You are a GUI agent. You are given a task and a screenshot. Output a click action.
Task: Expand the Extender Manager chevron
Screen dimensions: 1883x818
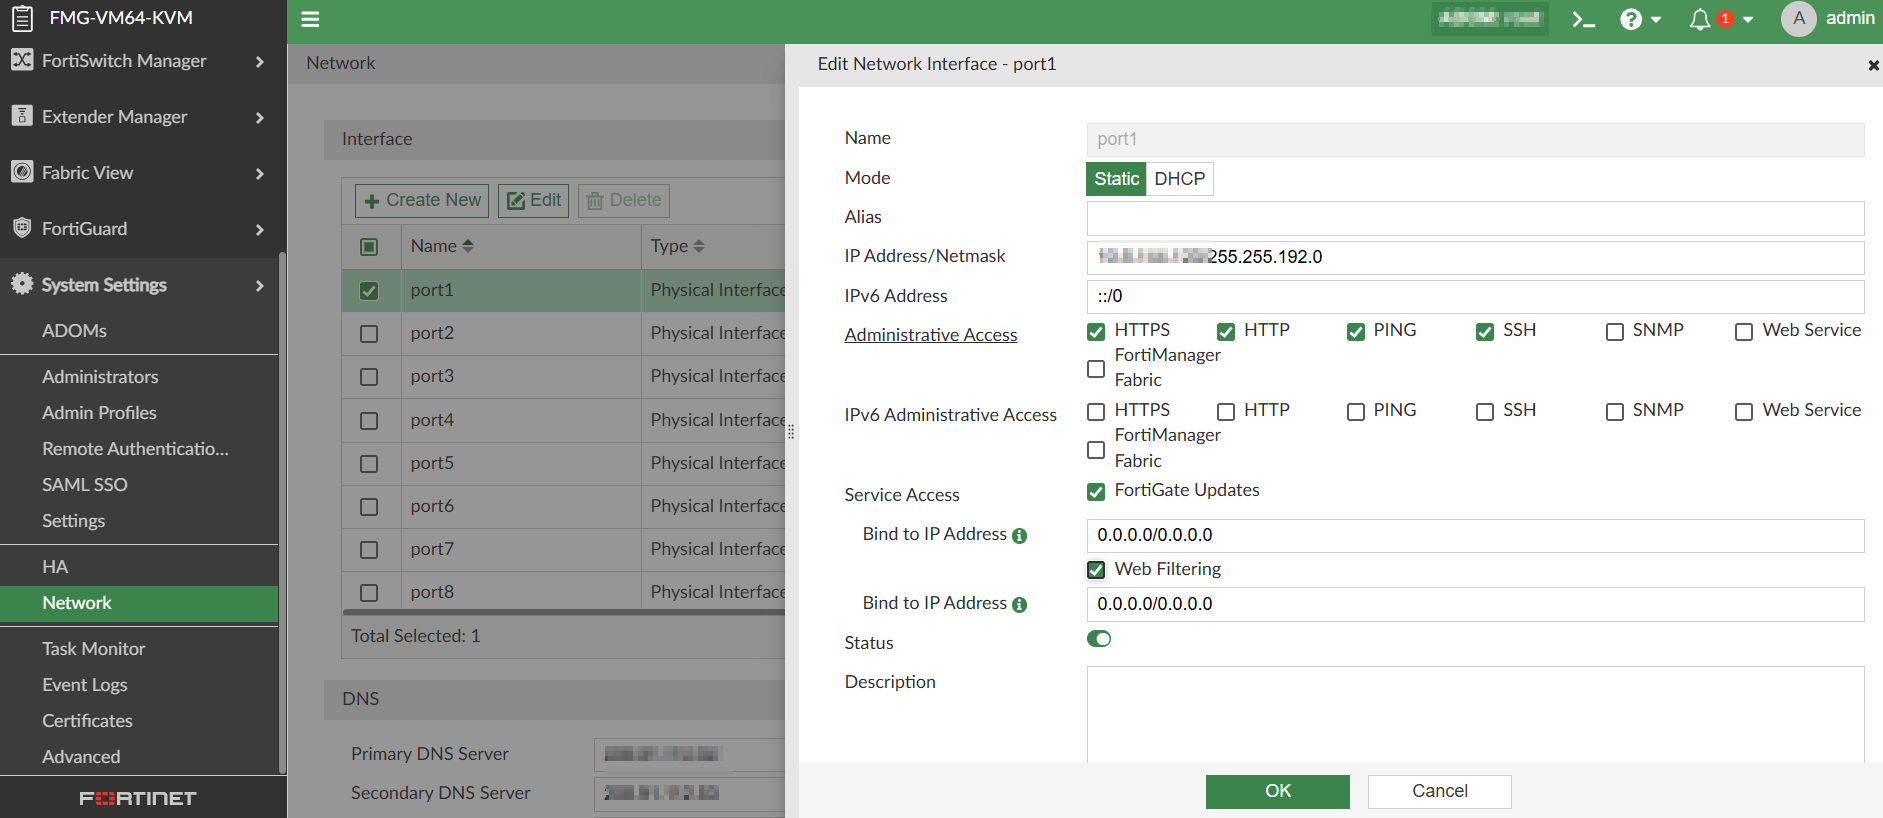[260, 118]
